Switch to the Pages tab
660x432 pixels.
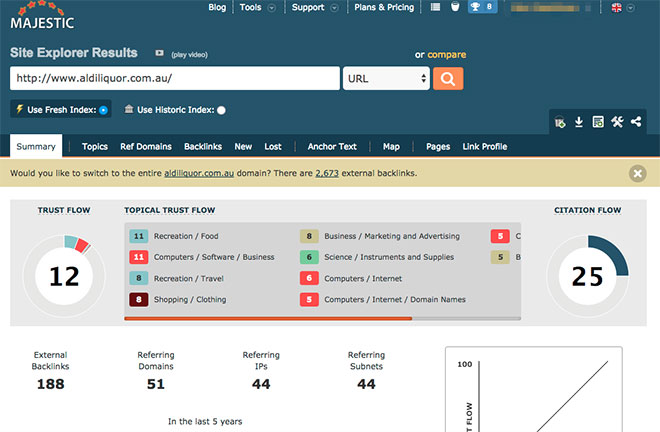point(438,147)
